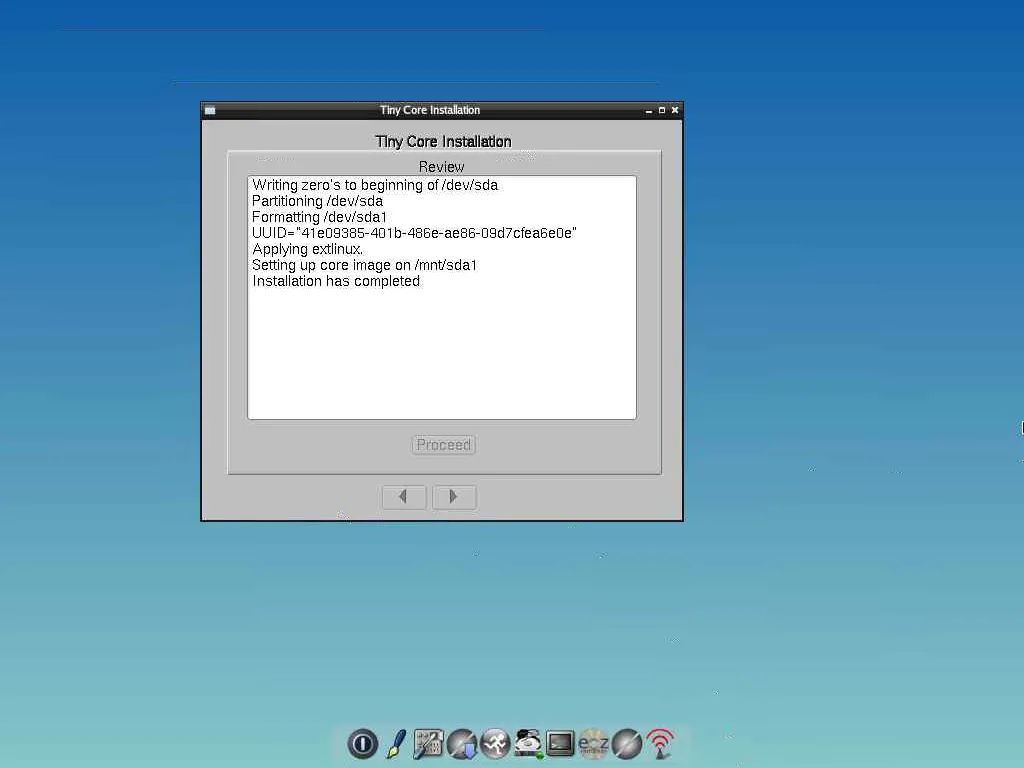Open the Apps download icon in dock
Image resolution: width=1024 pixels, height=768 pixels.
[x=462, y=743]
